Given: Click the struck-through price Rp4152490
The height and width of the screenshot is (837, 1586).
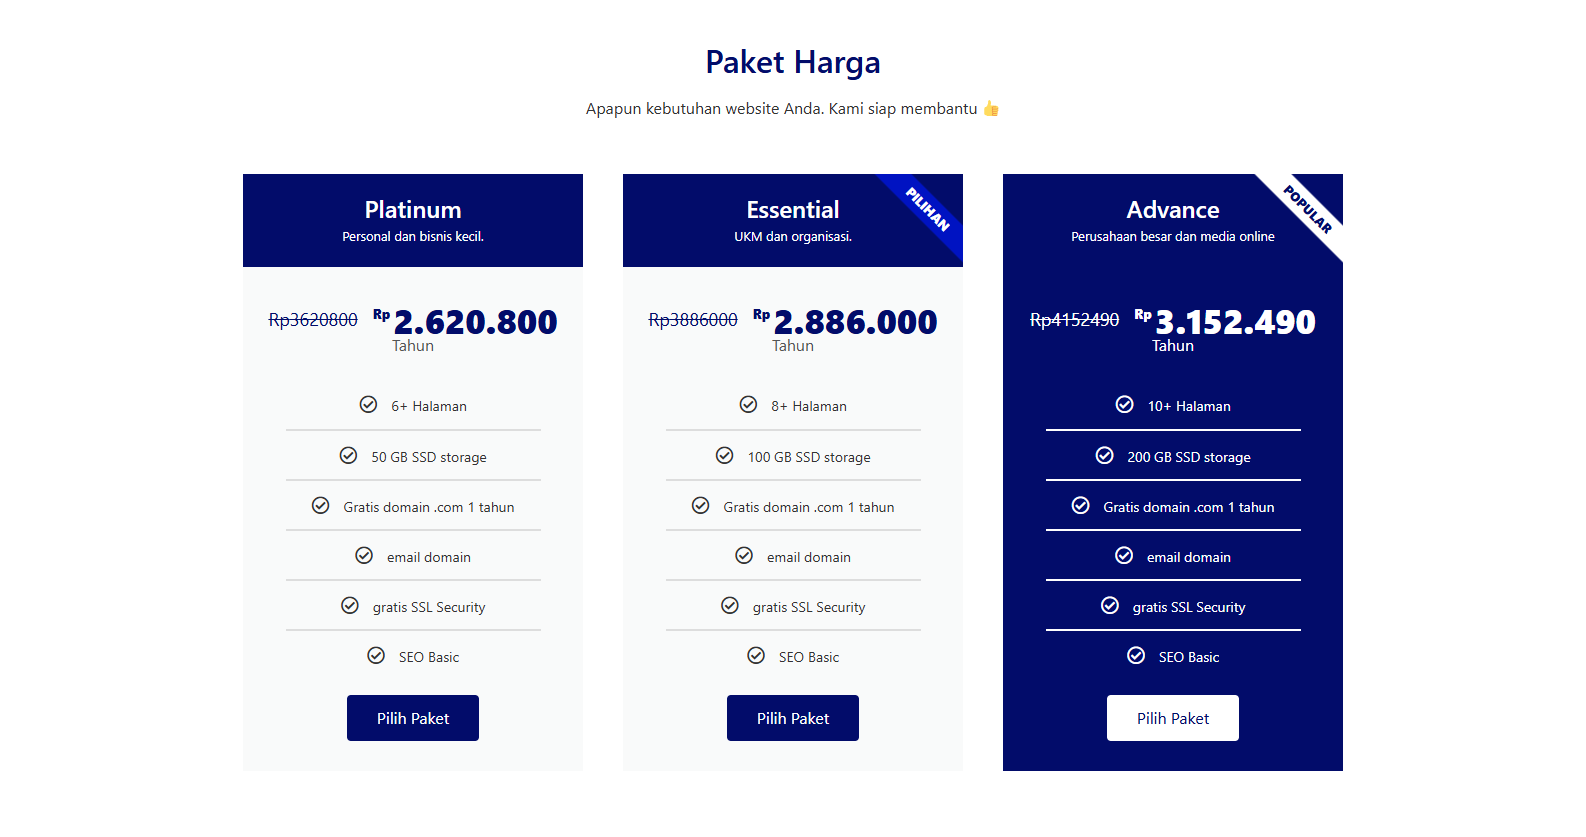Looking at the screenshot, I should (1074, 320).
